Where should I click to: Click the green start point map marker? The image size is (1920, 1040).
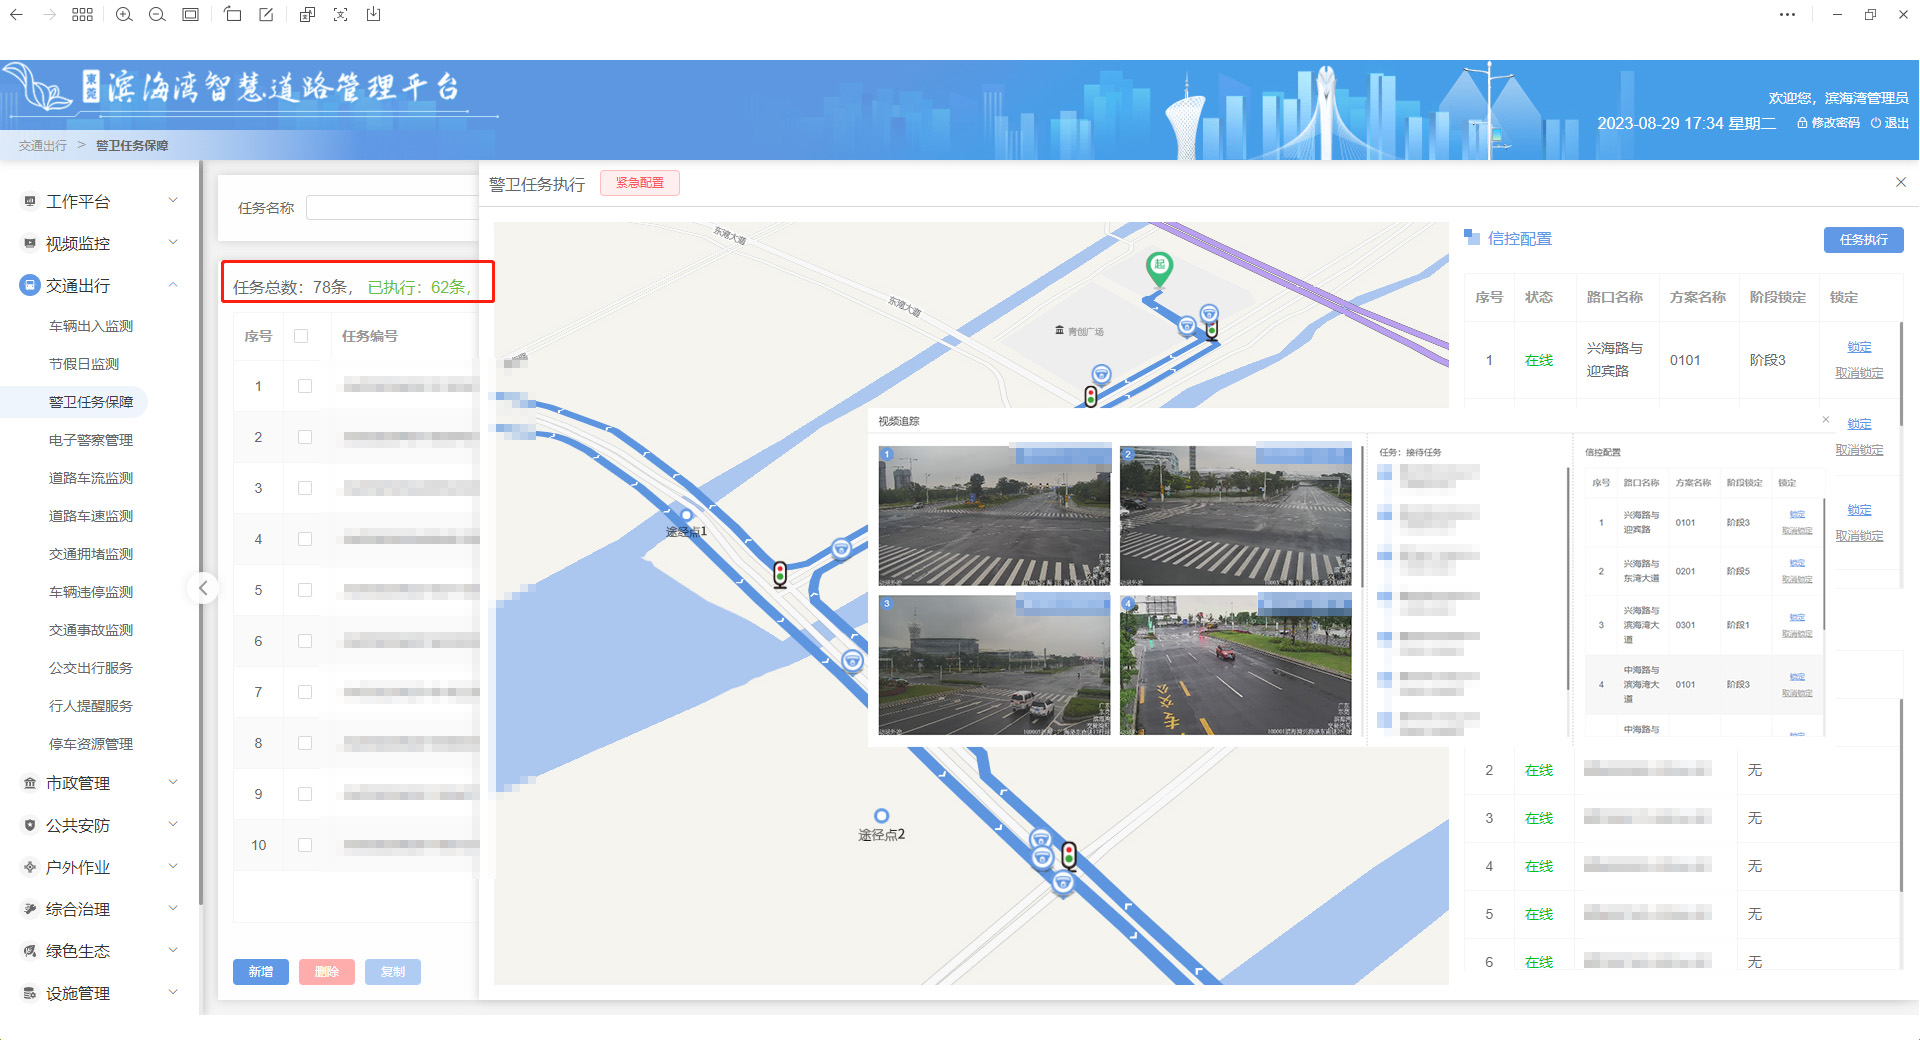1159,268
